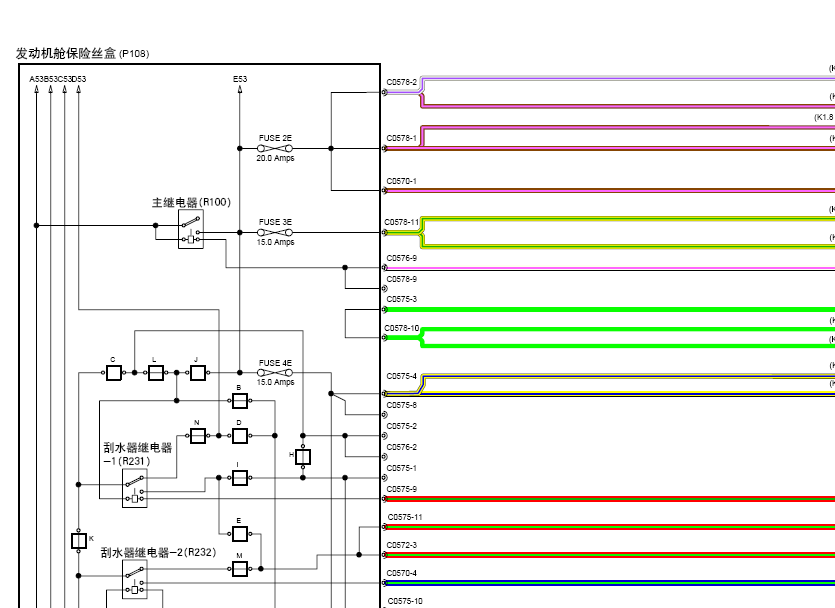Click the FUSE 2E text label
This screenshot has width=835, height=608.
pos(275,138)
